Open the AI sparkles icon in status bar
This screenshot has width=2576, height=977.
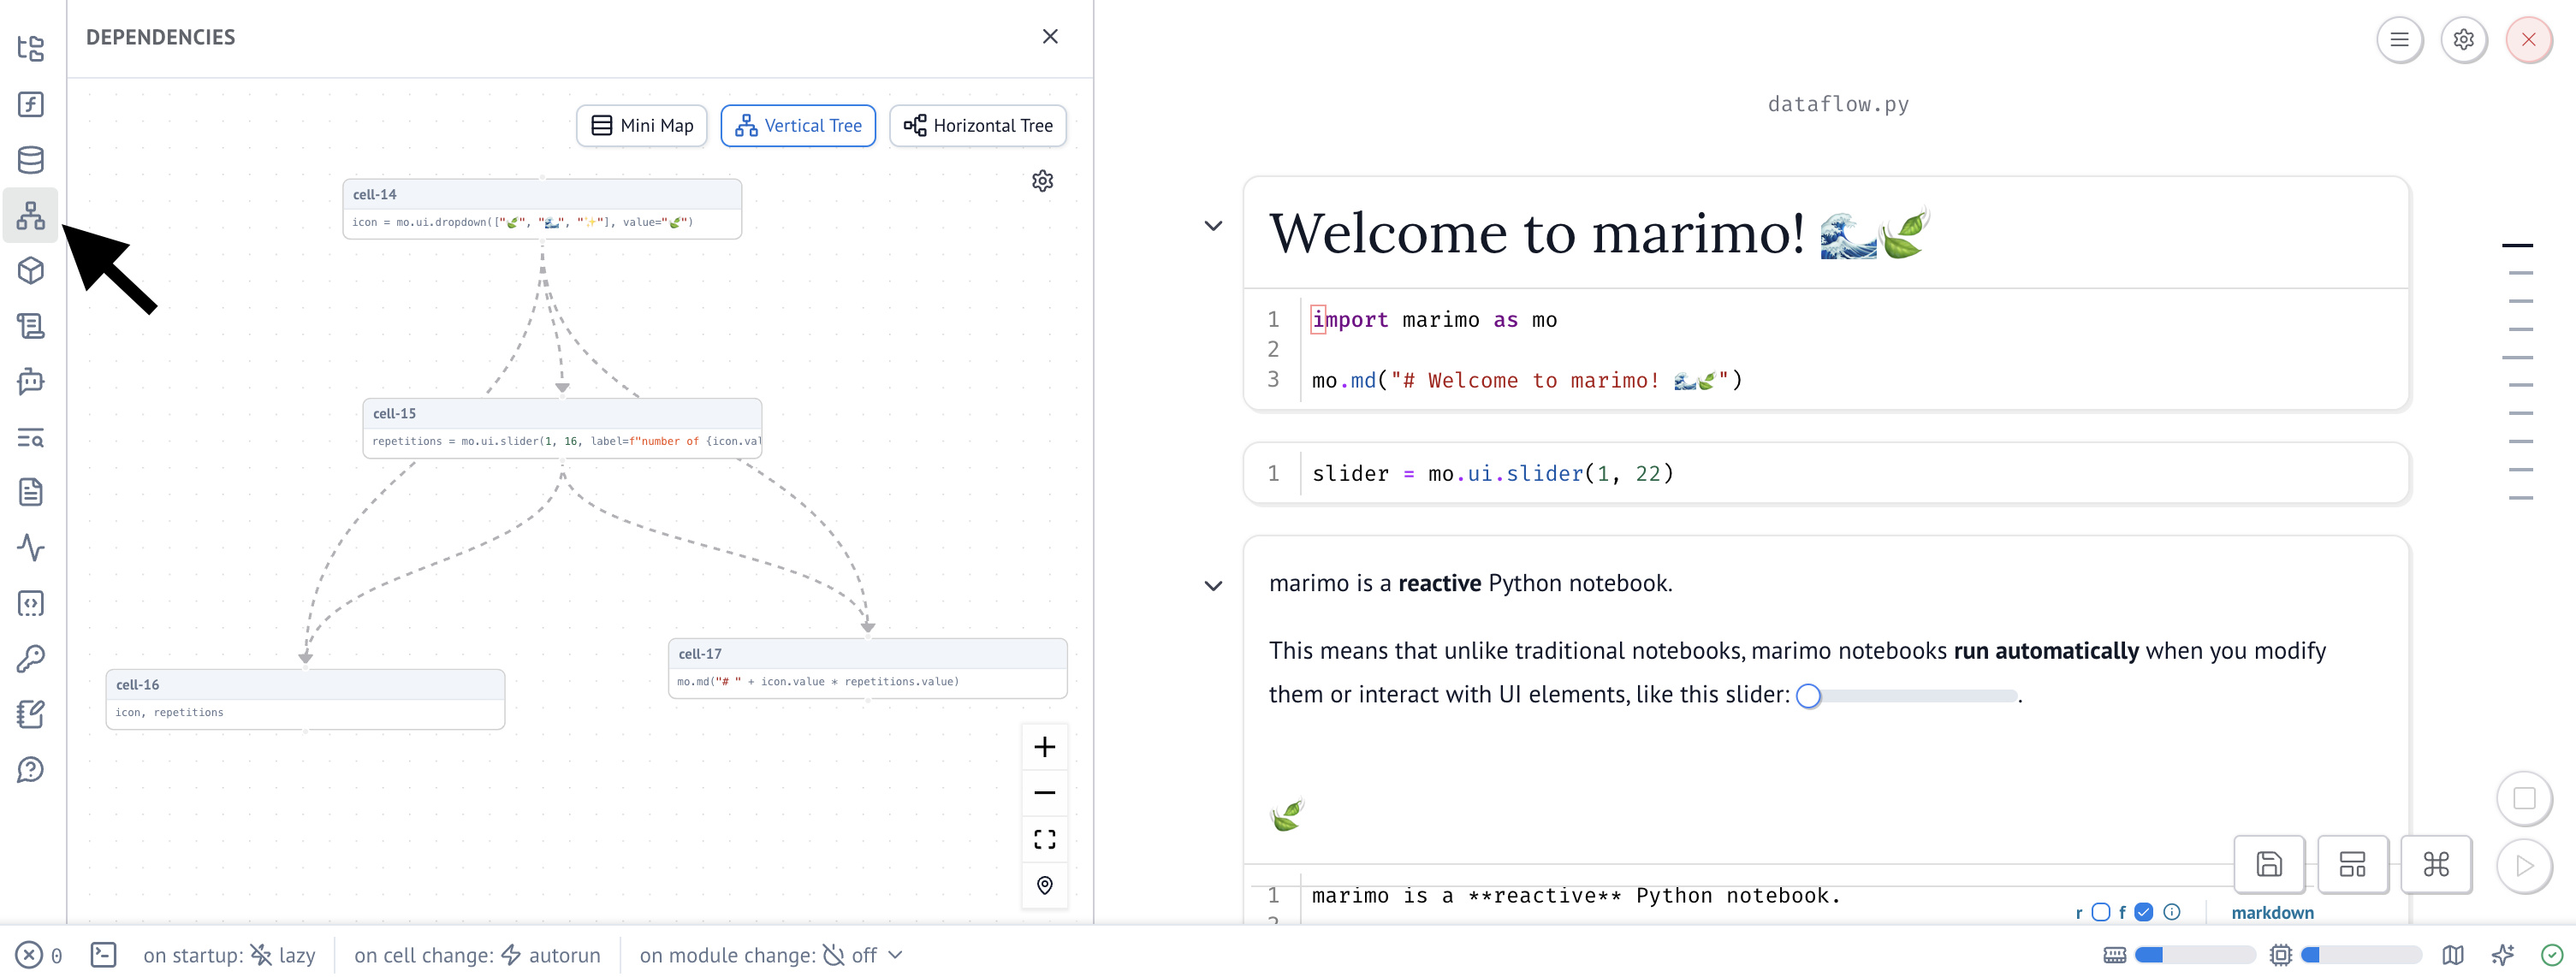coord(2502,955)
